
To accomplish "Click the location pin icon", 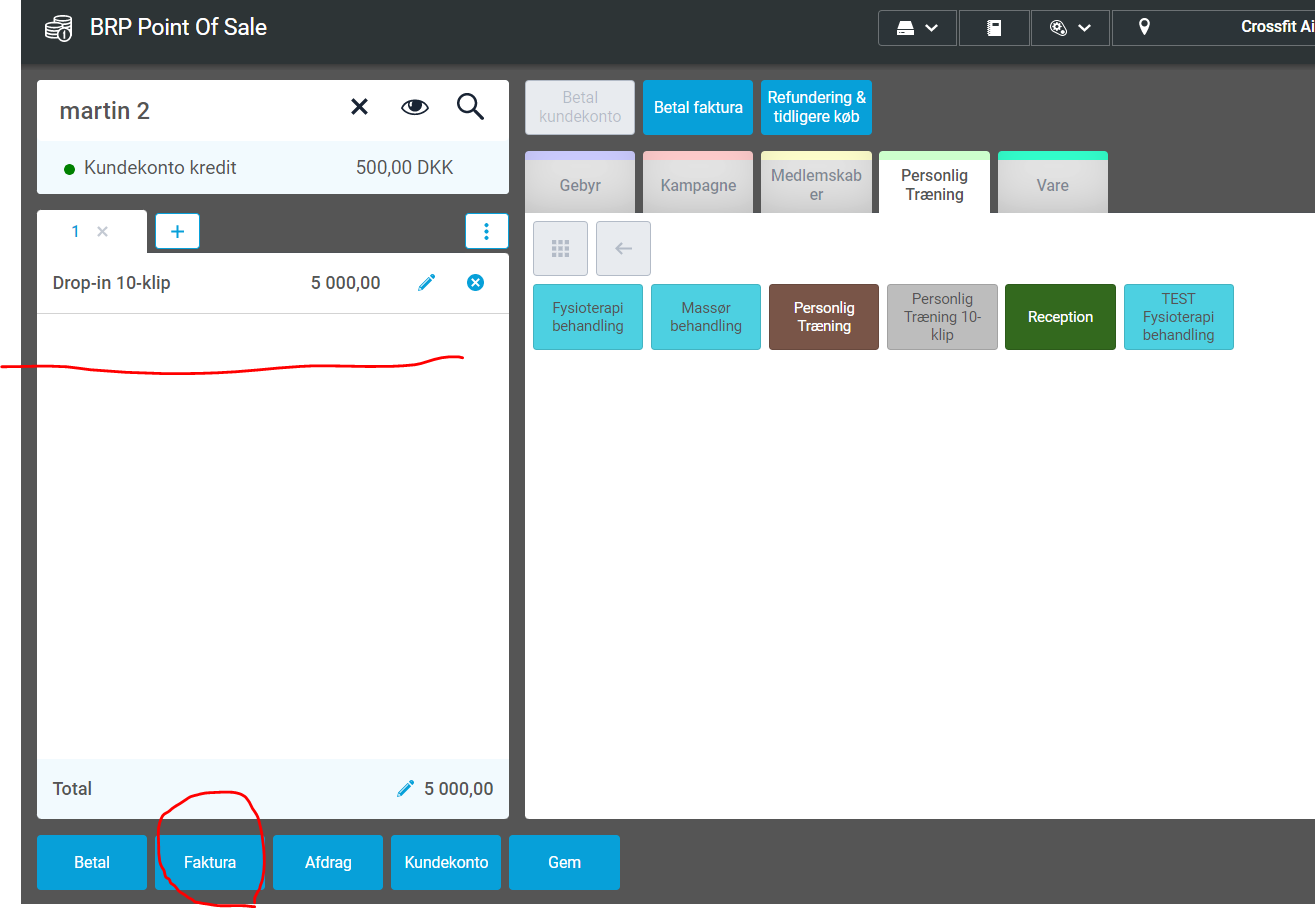I will click(x=1144, y=27).
